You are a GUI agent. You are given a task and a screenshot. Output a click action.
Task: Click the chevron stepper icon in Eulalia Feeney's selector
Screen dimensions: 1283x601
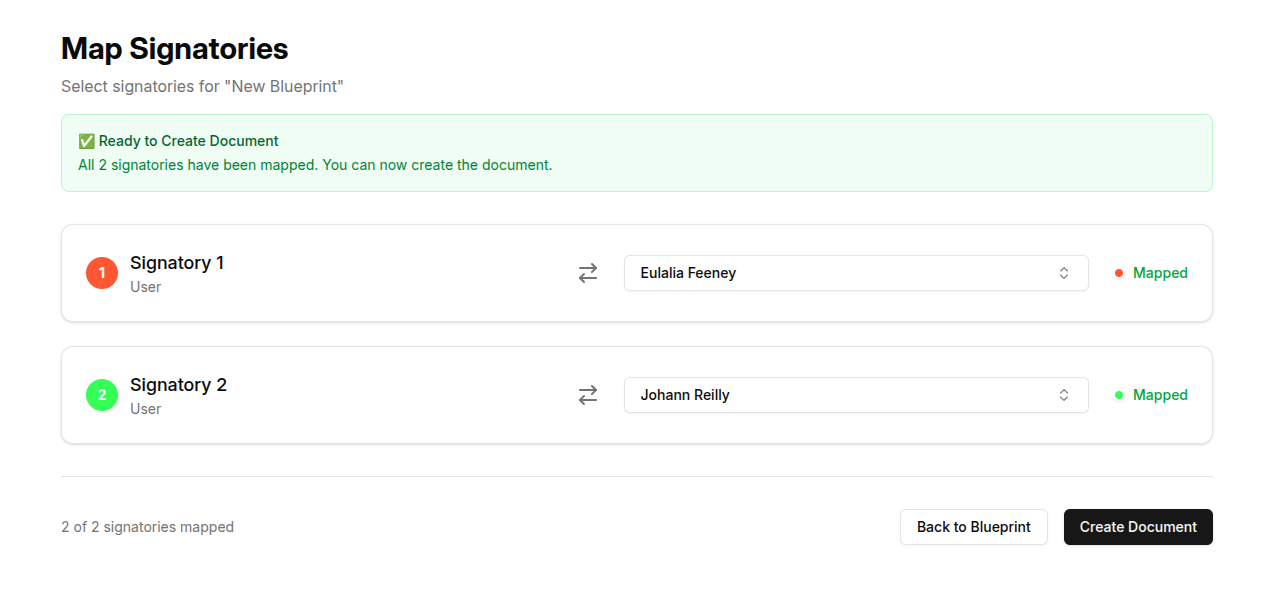coord(1064,272)
